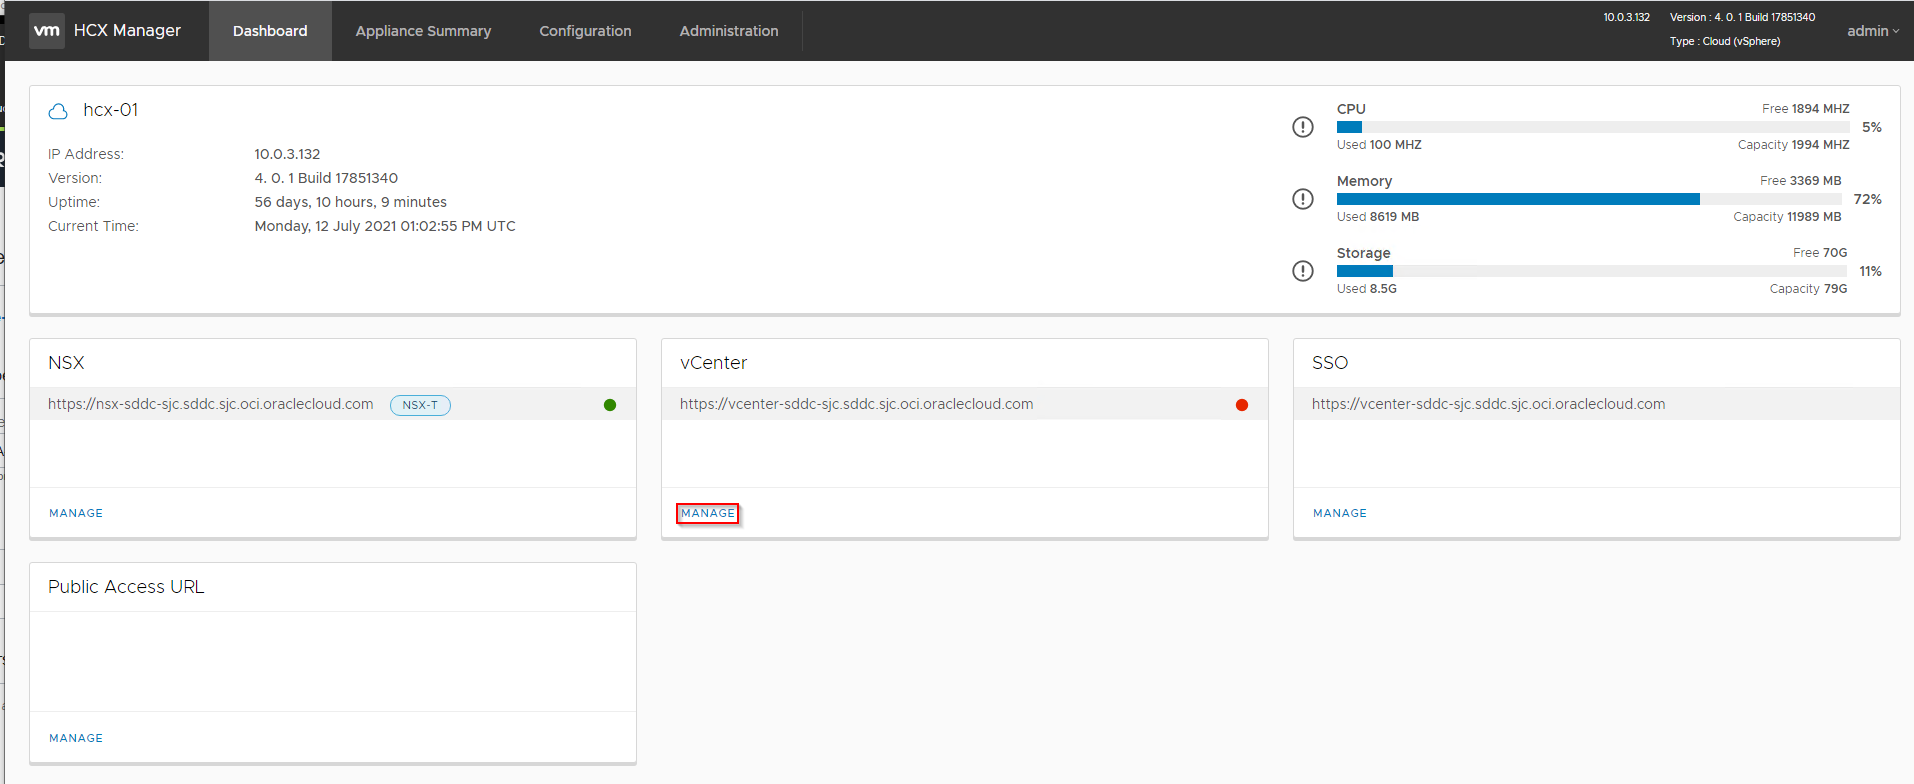Click the Free 1894 MHZ label
The image size is (1914, 784).
(x=1806, y=109)
